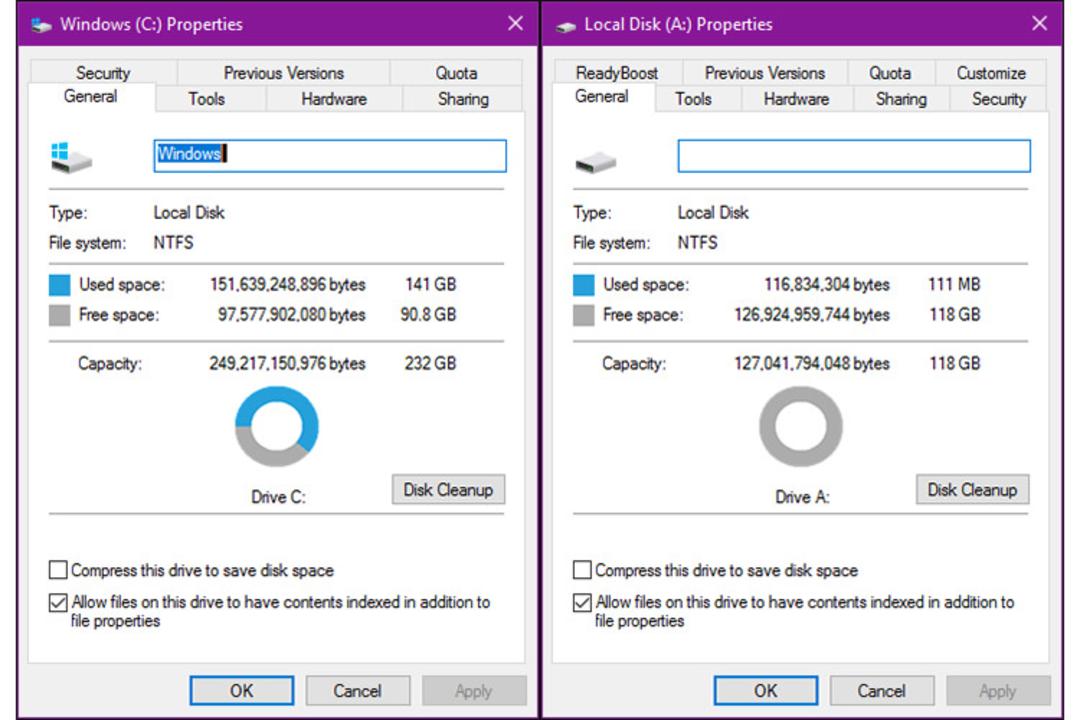Click the empty volume label field for A:
The image size is (1080, 720).
pyautogui.click(x=854, y=156)
